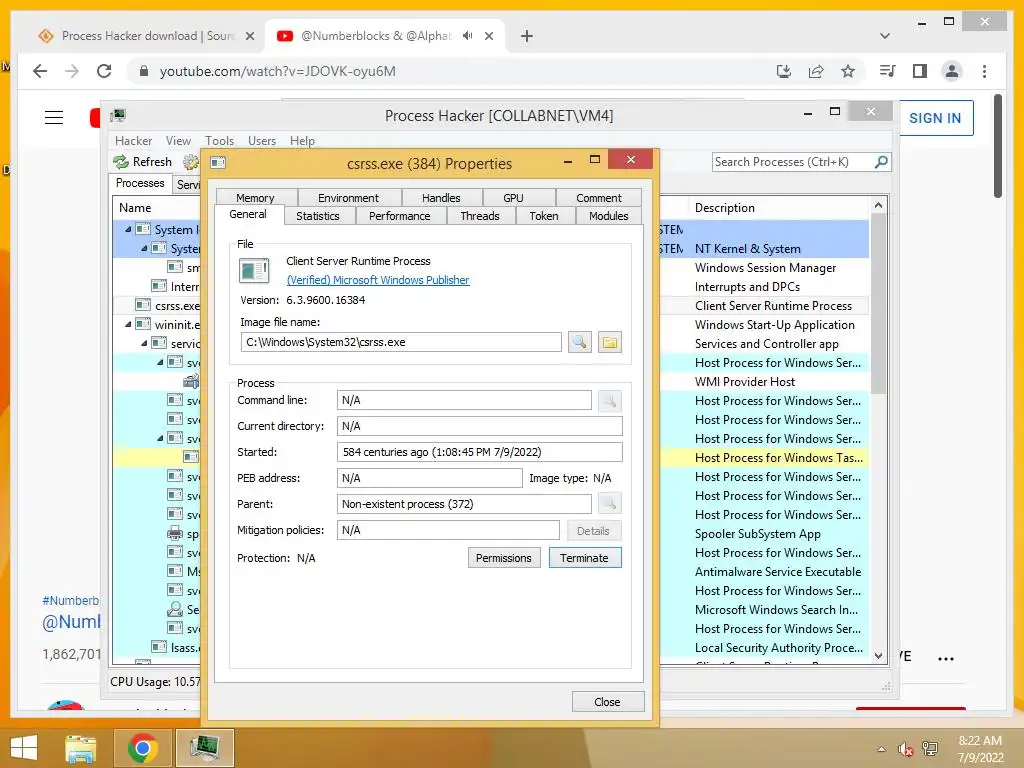Open Chrome profile avatar icon
The image size is (1024, 768).
952,71
